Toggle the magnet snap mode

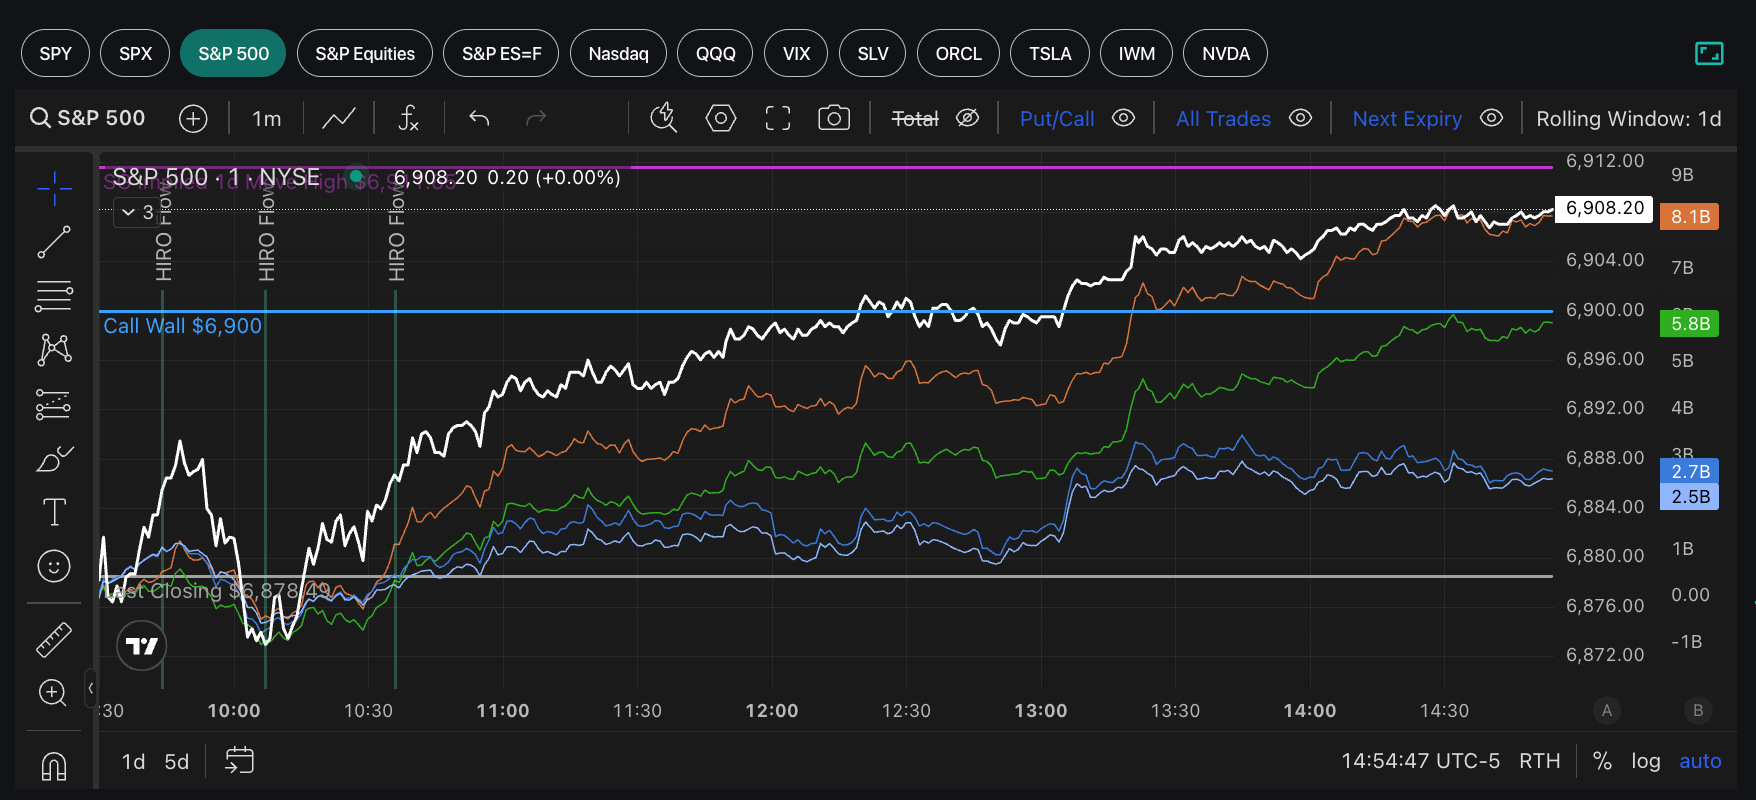(x=54, y=766)
